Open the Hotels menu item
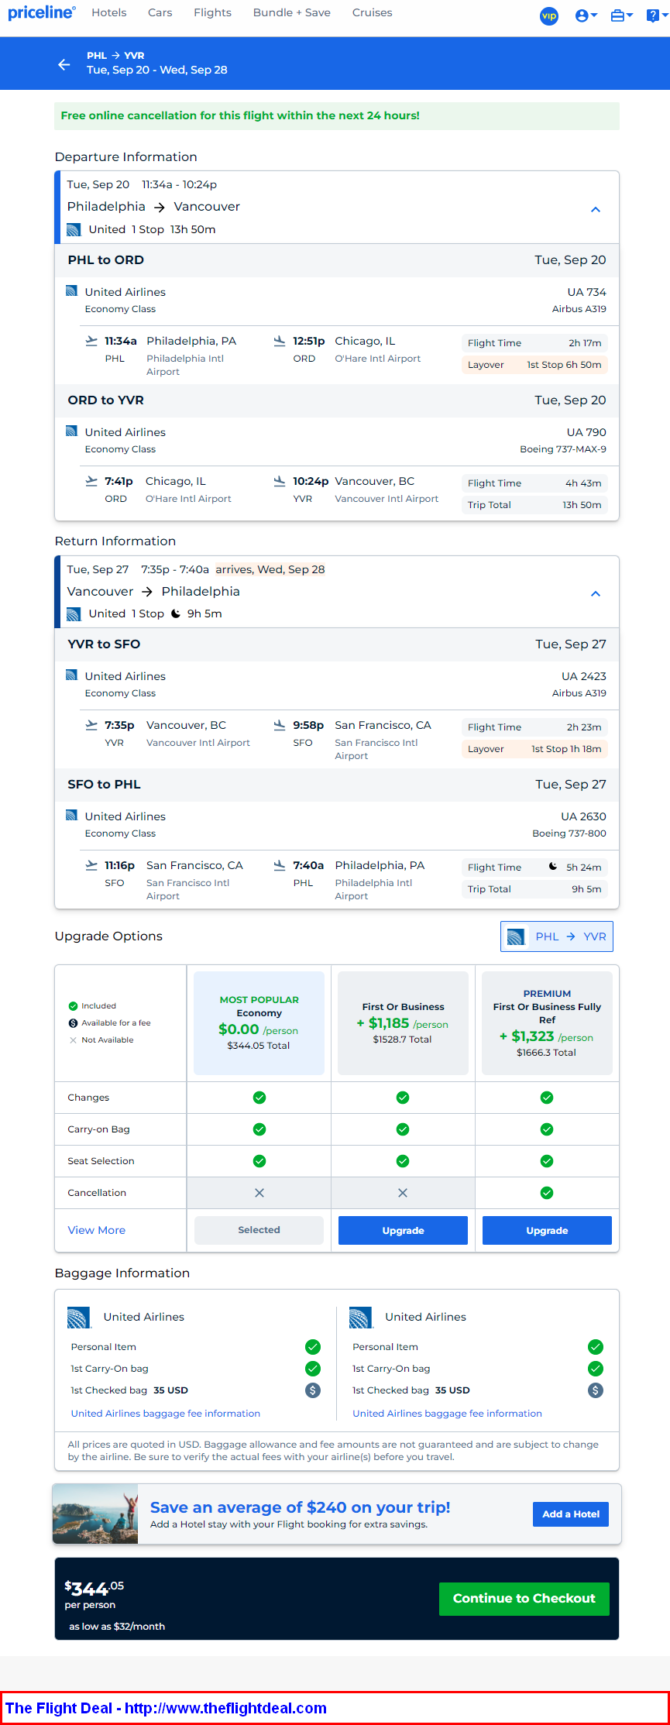Viewport: 670px width, 1725px height. pos(109,13)
